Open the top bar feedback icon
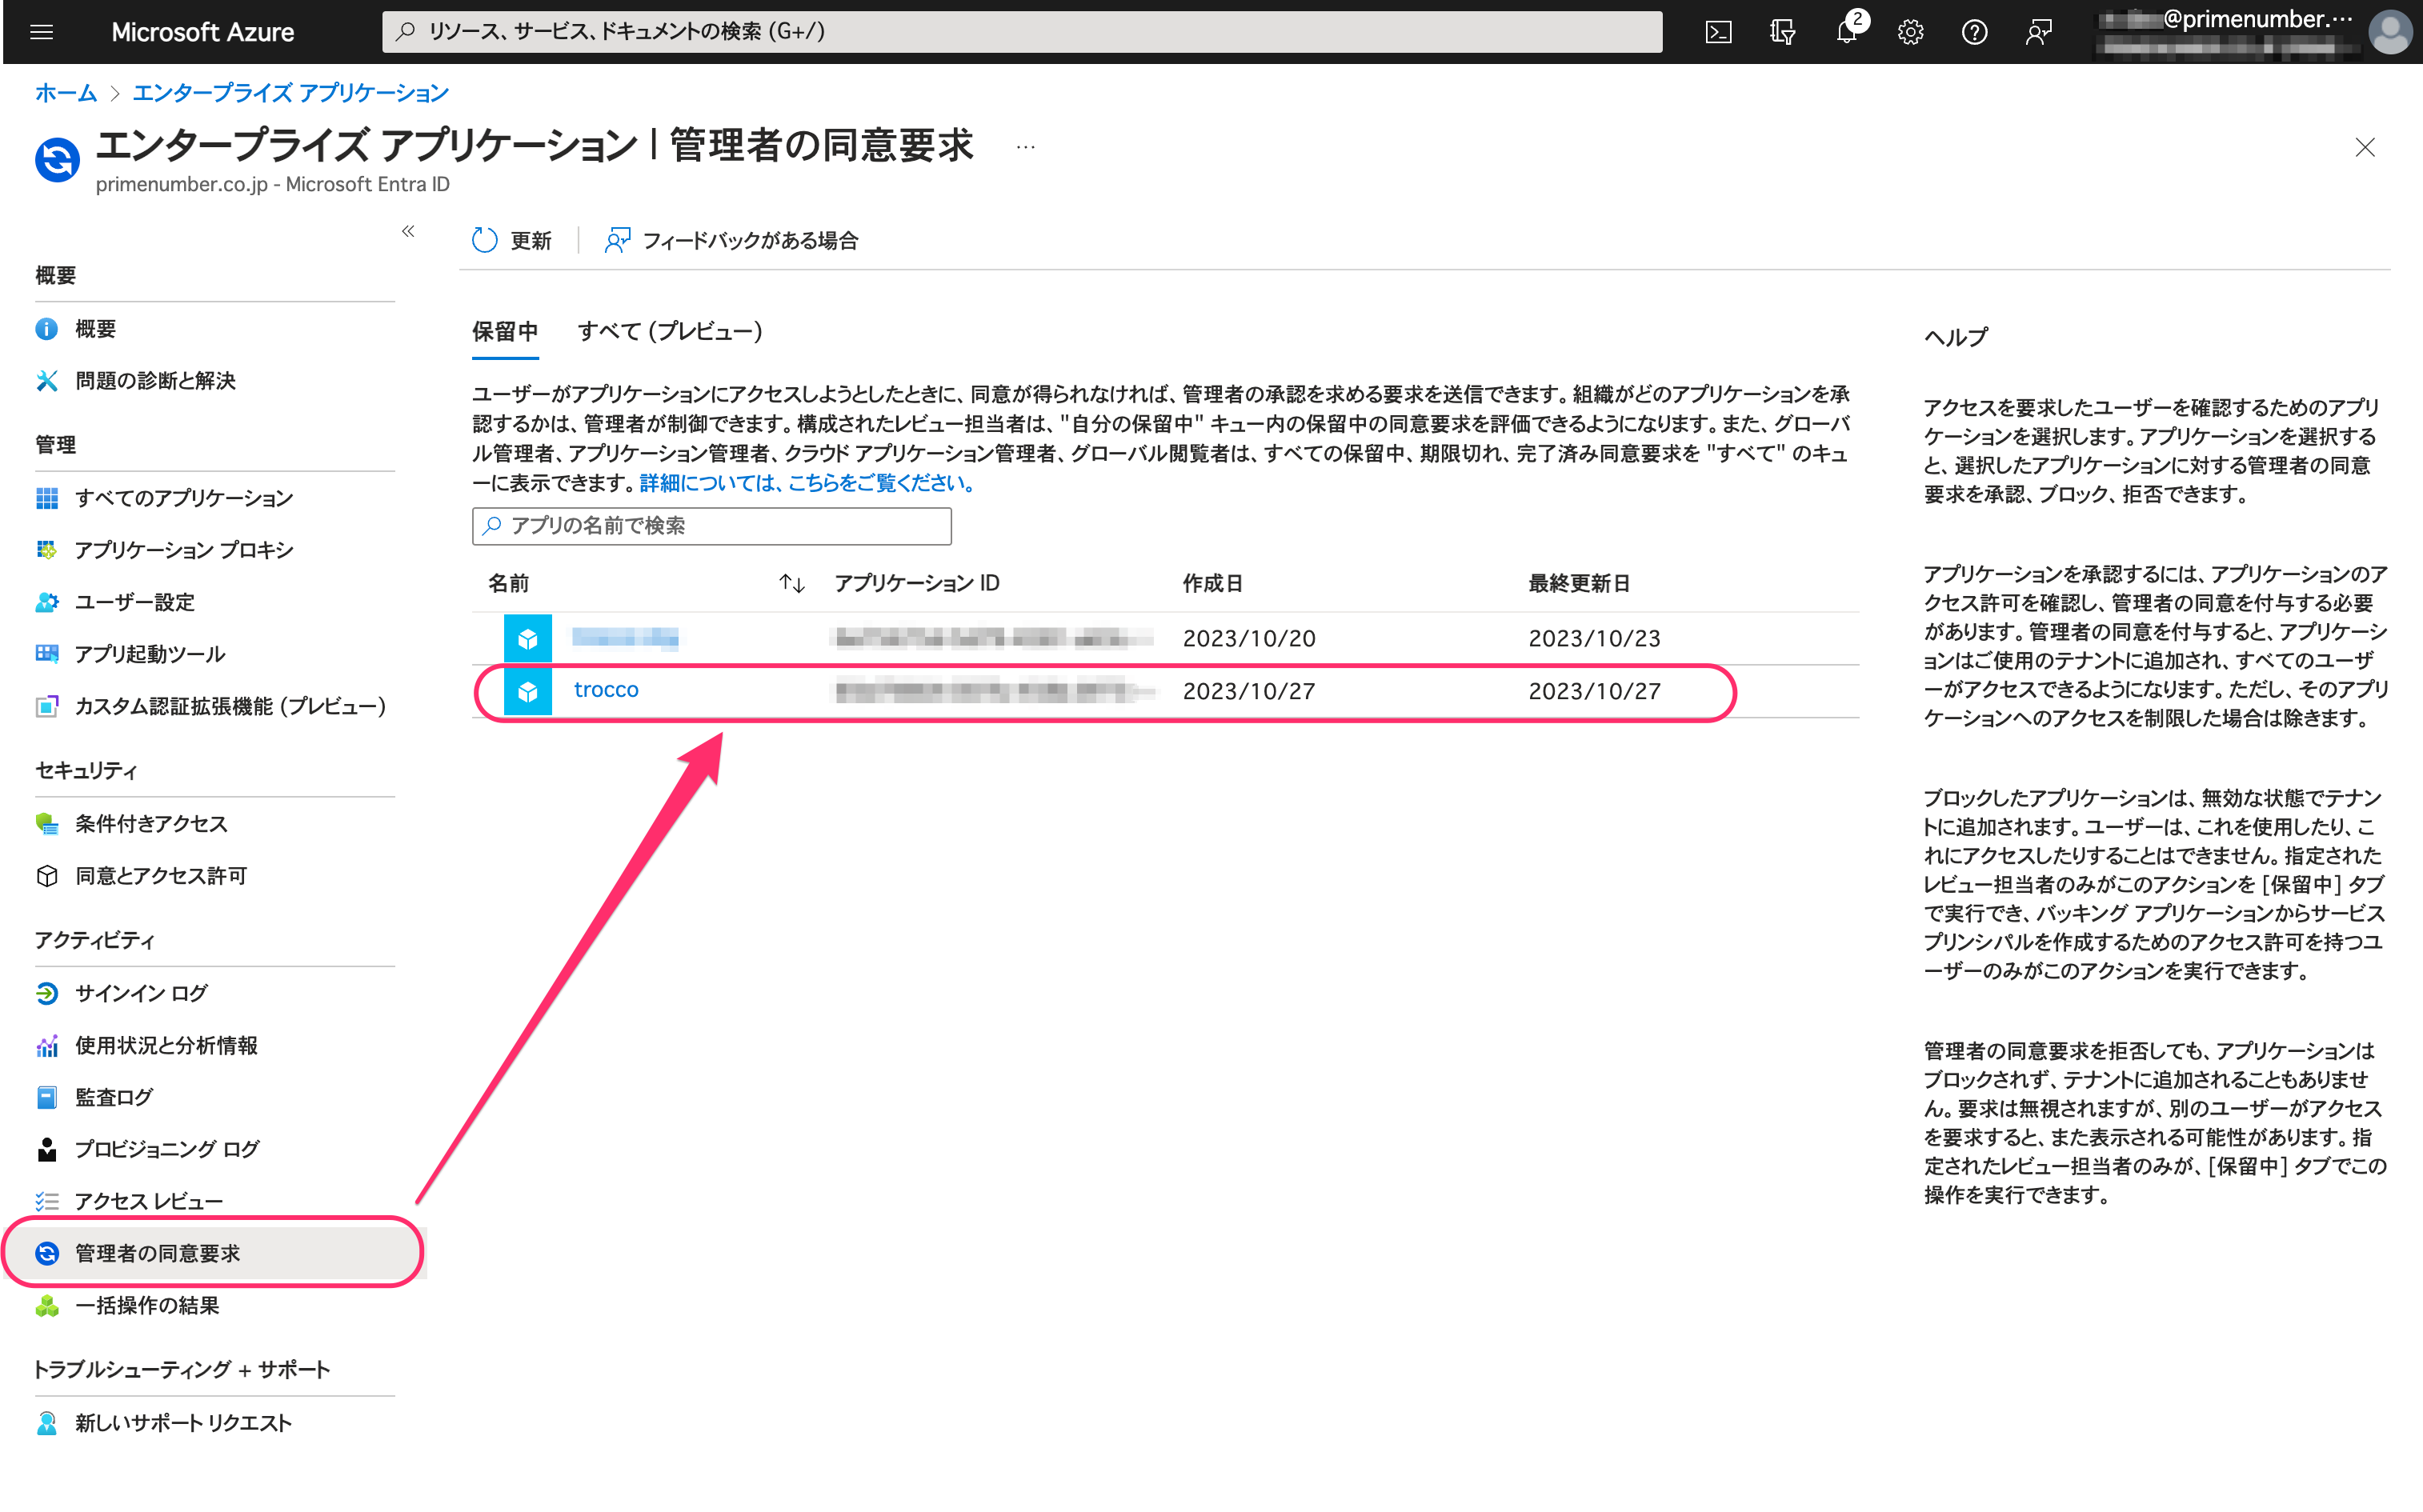 point(2038,32)
